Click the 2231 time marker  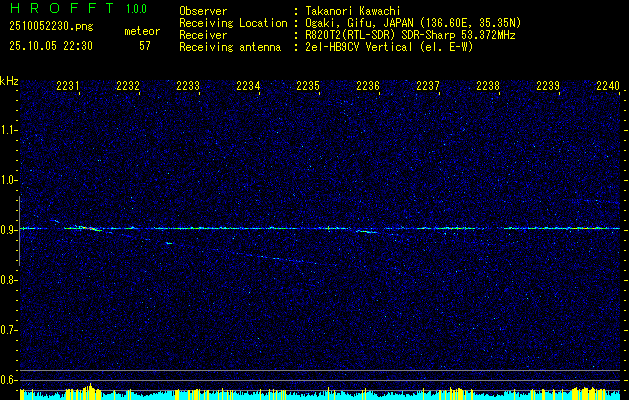(68, 86)
